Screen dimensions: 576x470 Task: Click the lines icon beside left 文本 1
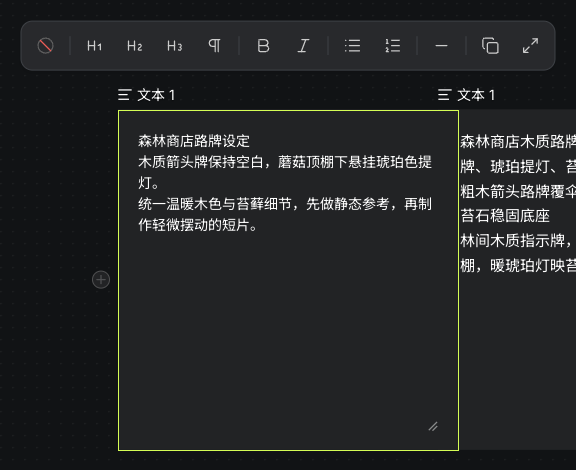tap(125, 95)
